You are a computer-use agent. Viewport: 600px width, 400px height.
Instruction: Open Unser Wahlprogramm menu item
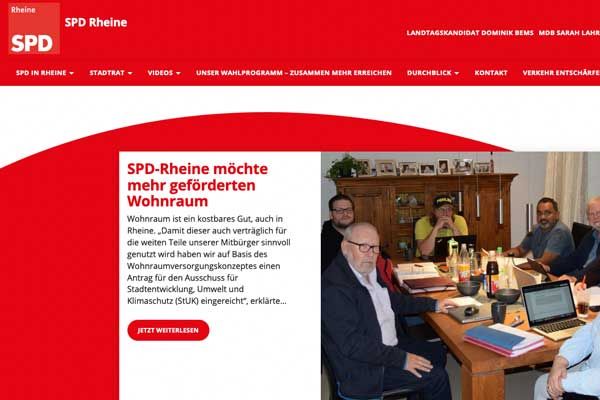tap(294, 73)
